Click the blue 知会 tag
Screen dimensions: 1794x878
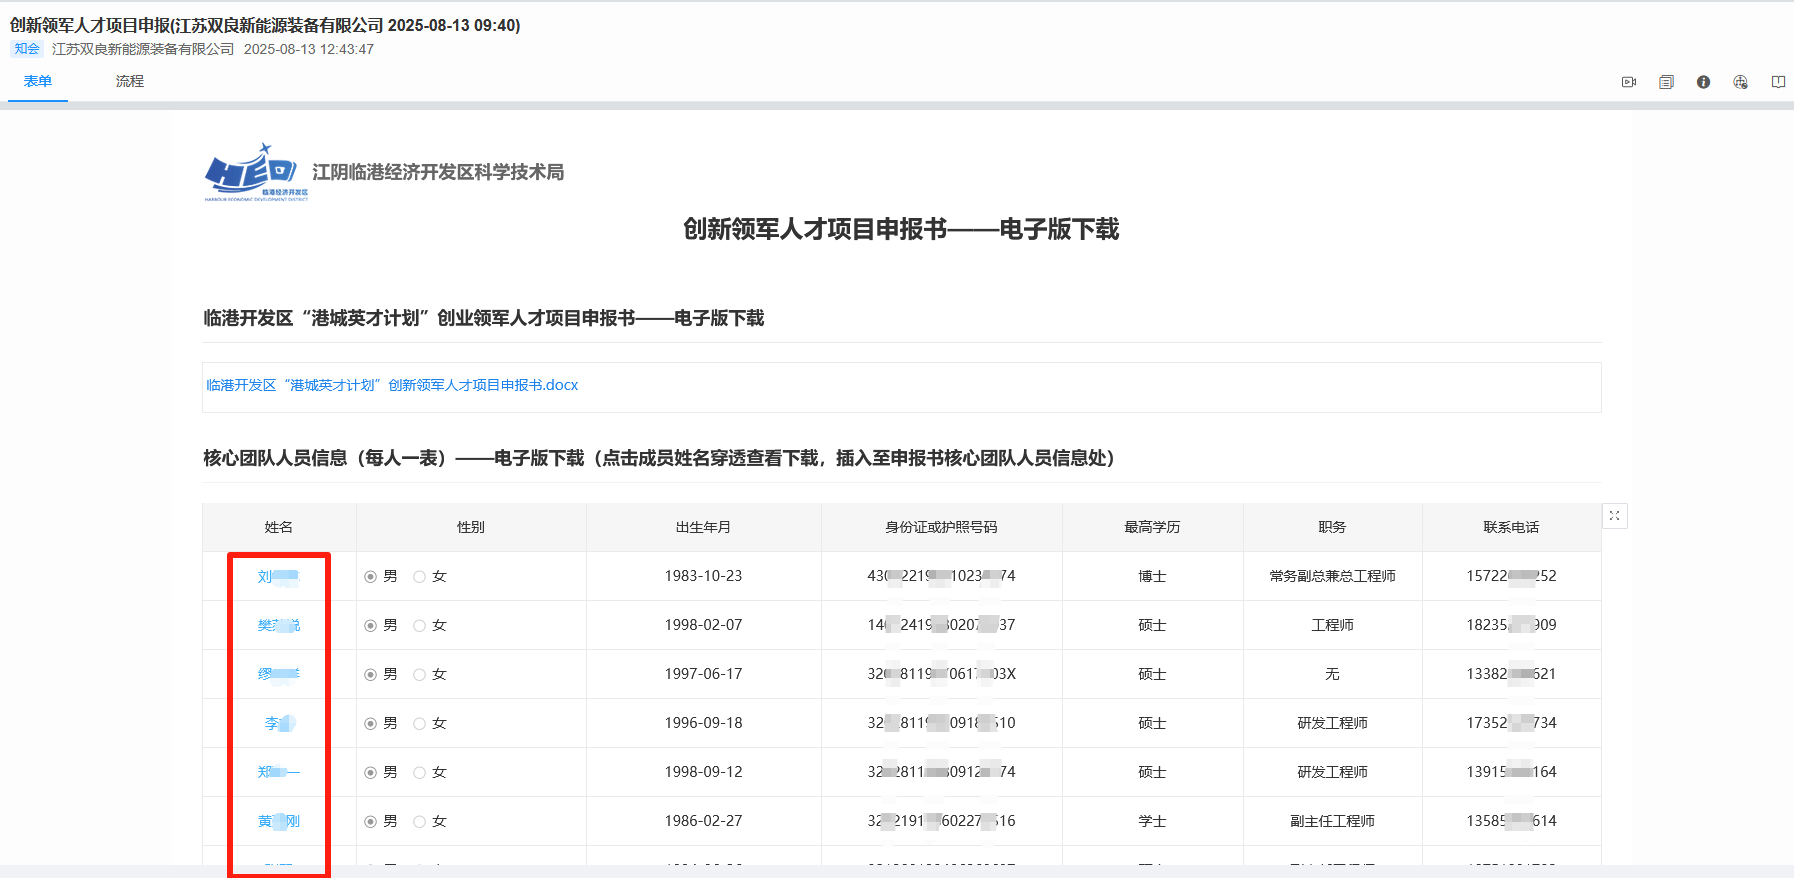coord(27,49)
